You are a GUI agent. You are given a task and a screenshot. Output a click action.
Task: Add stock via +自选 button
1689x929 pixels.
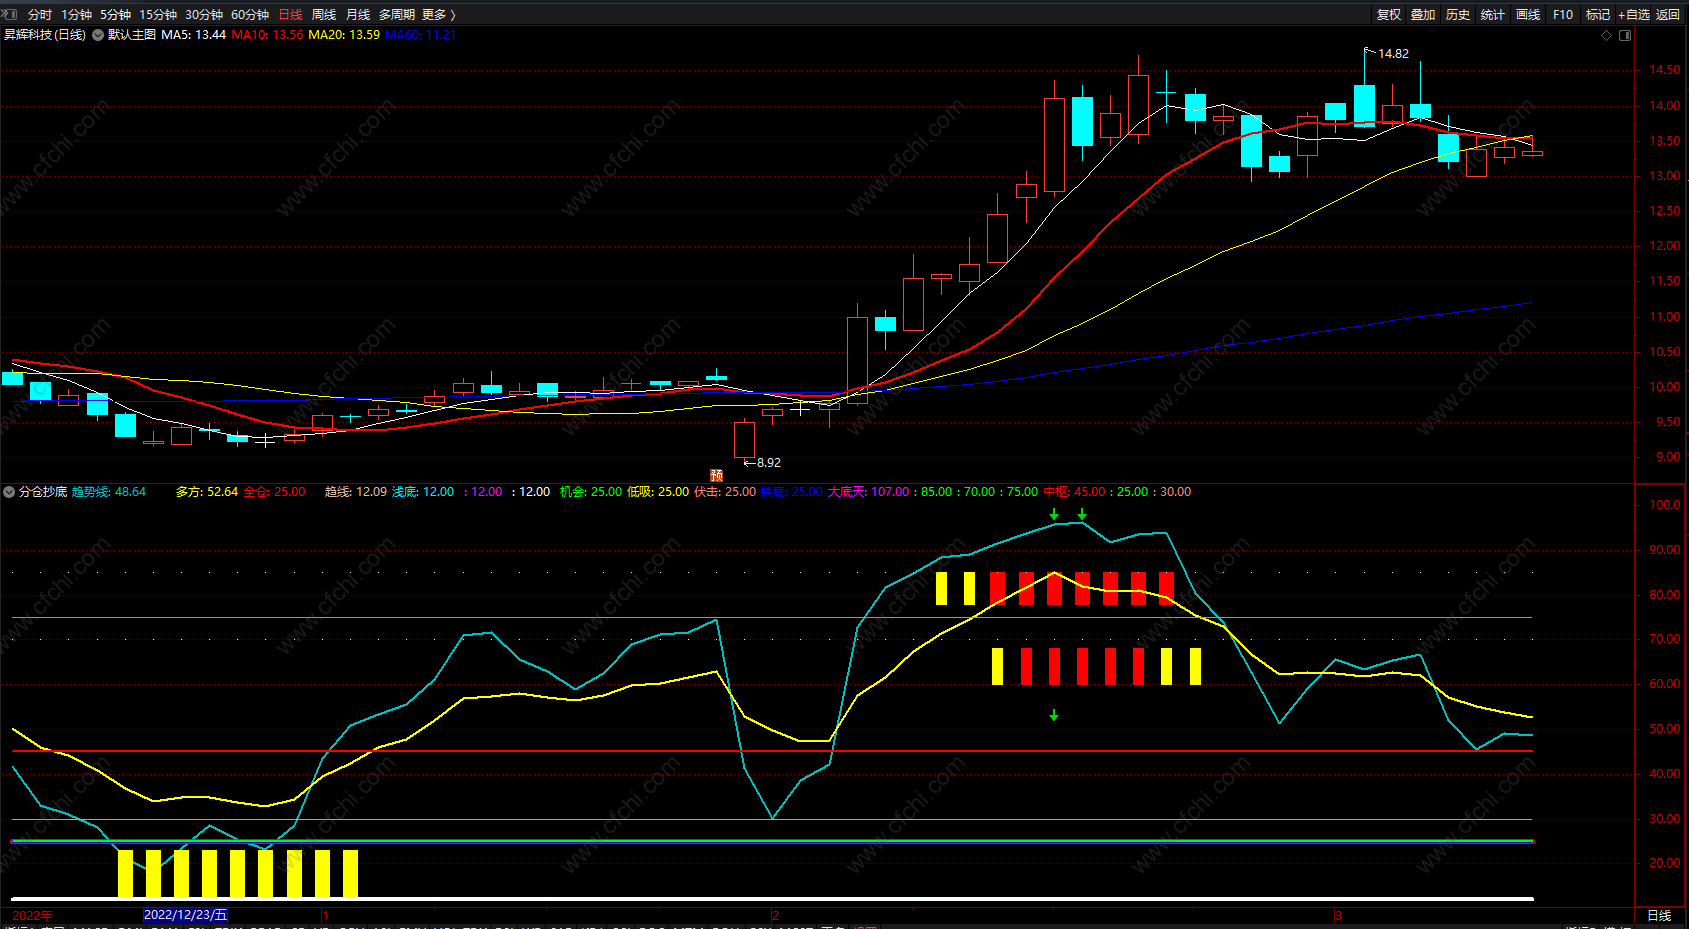click(x=1634, y=15)
